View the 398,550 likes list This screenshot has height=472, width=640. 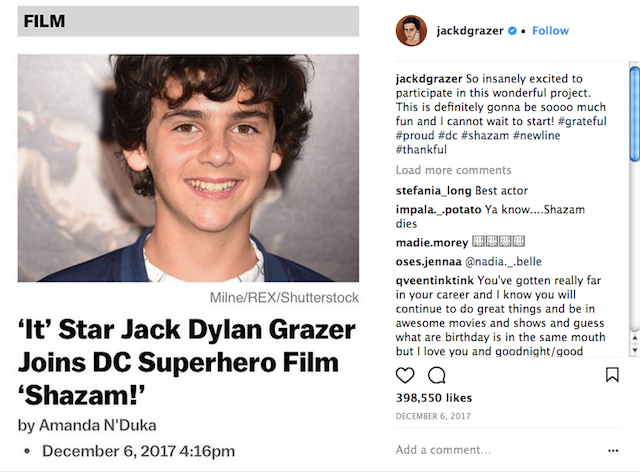[x=434, y=398]
